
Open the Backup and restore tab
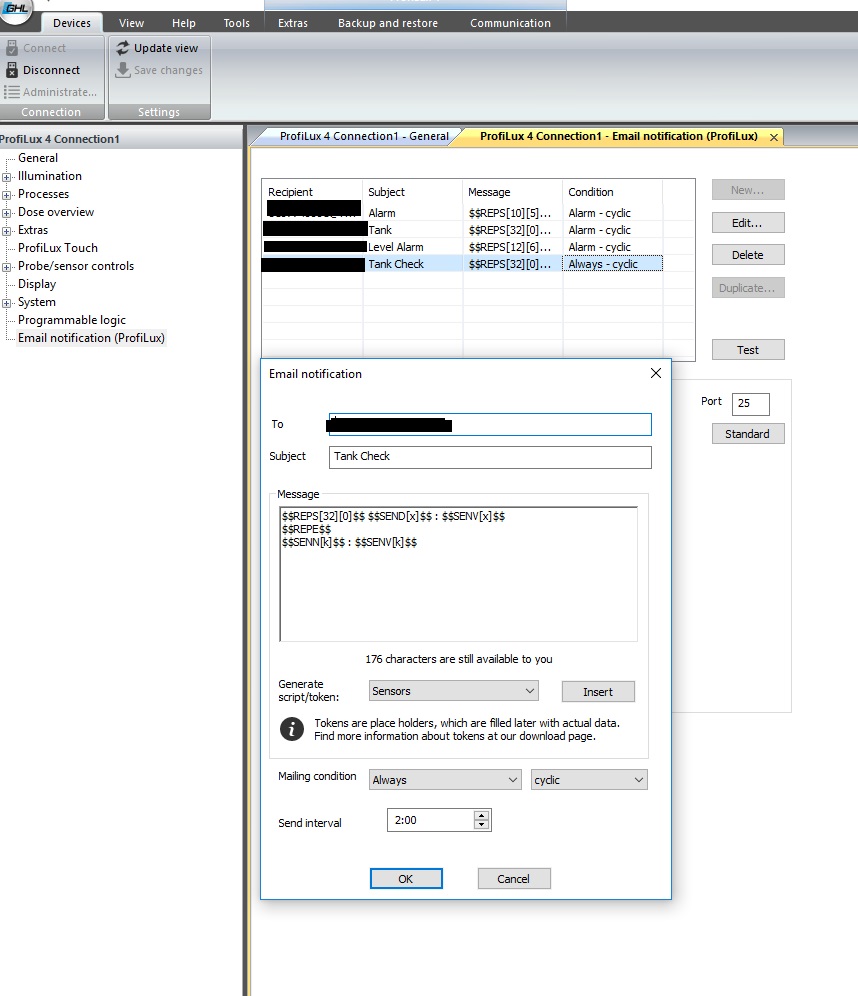[387, 23]
